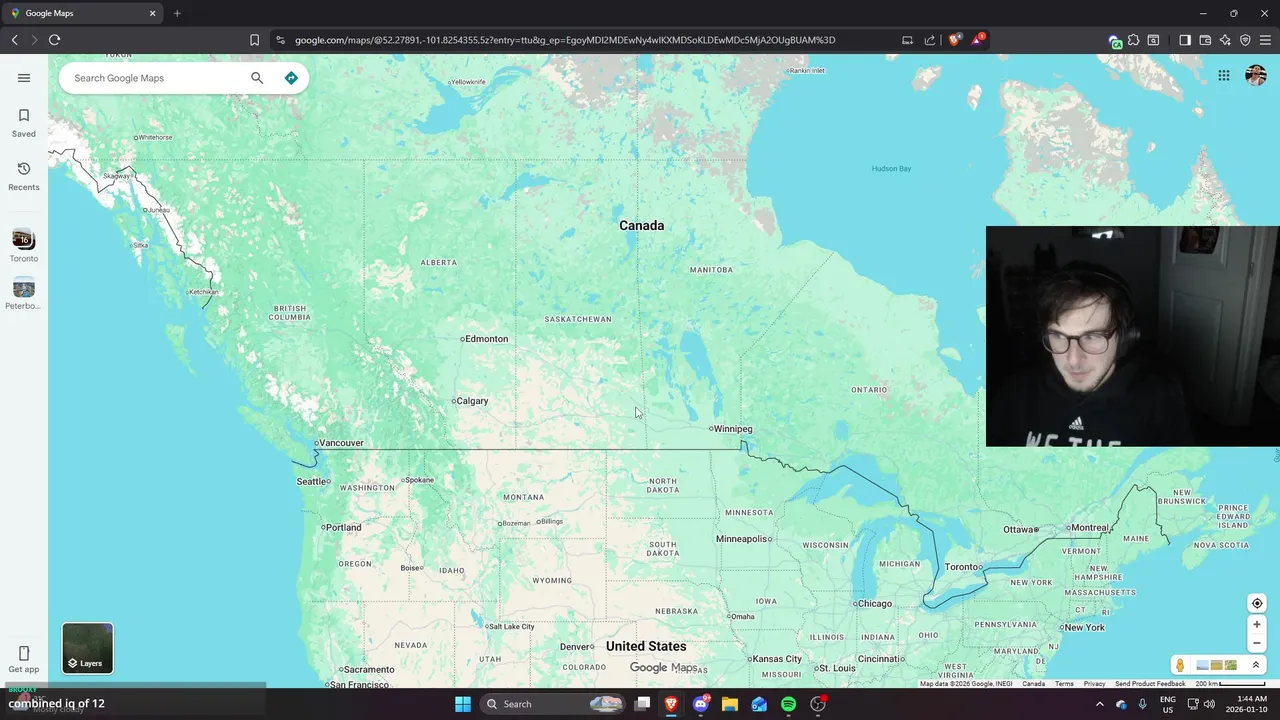
Task: Zoom out the map with minus button
Action: [1257, 643]
